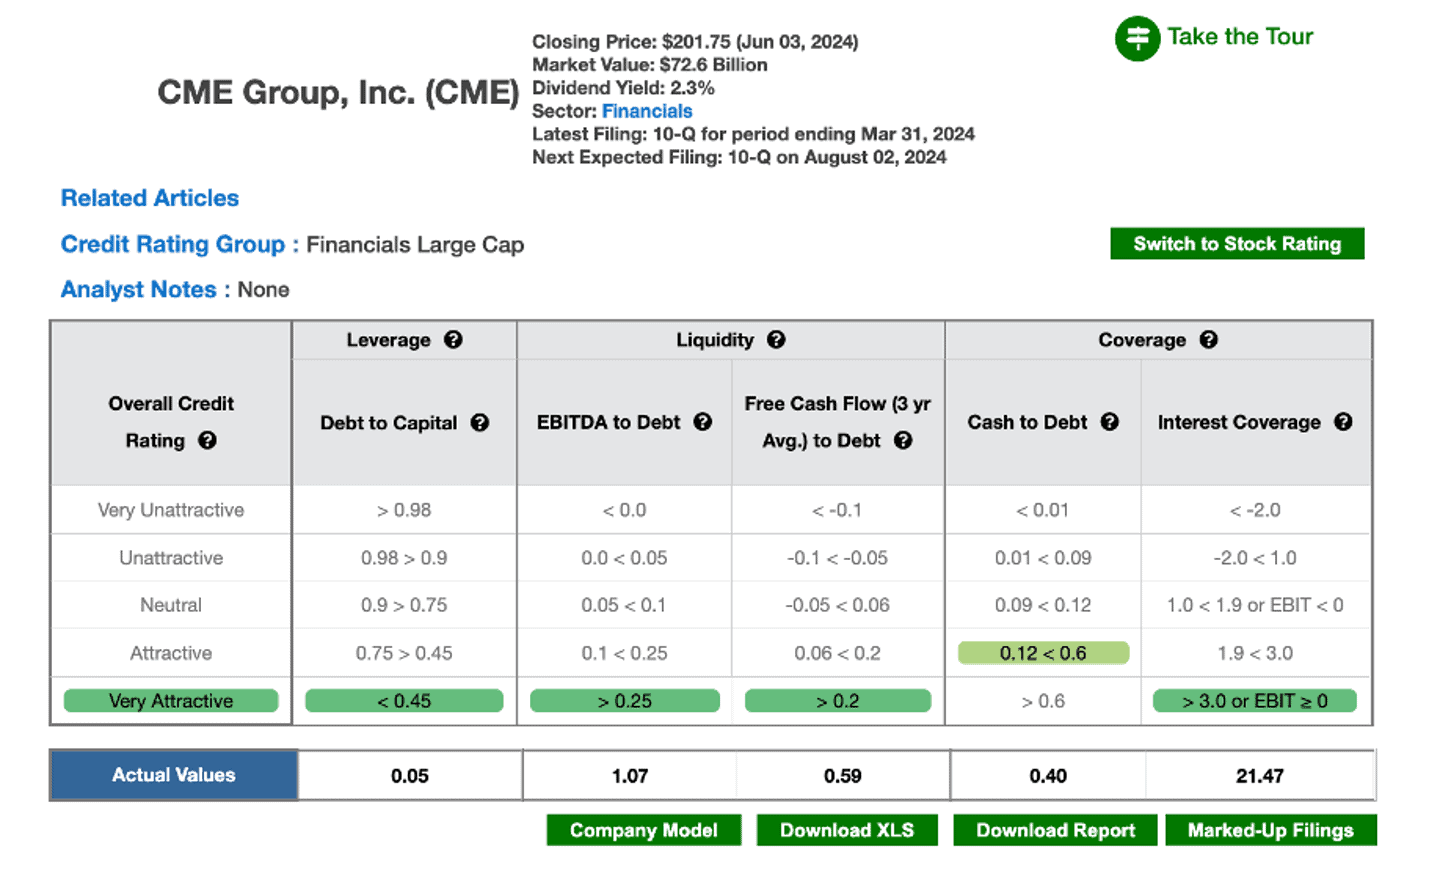Switch to Stock Rating view
The width and height of the screenshot is (1440, 894).
tap(1237, 244)
